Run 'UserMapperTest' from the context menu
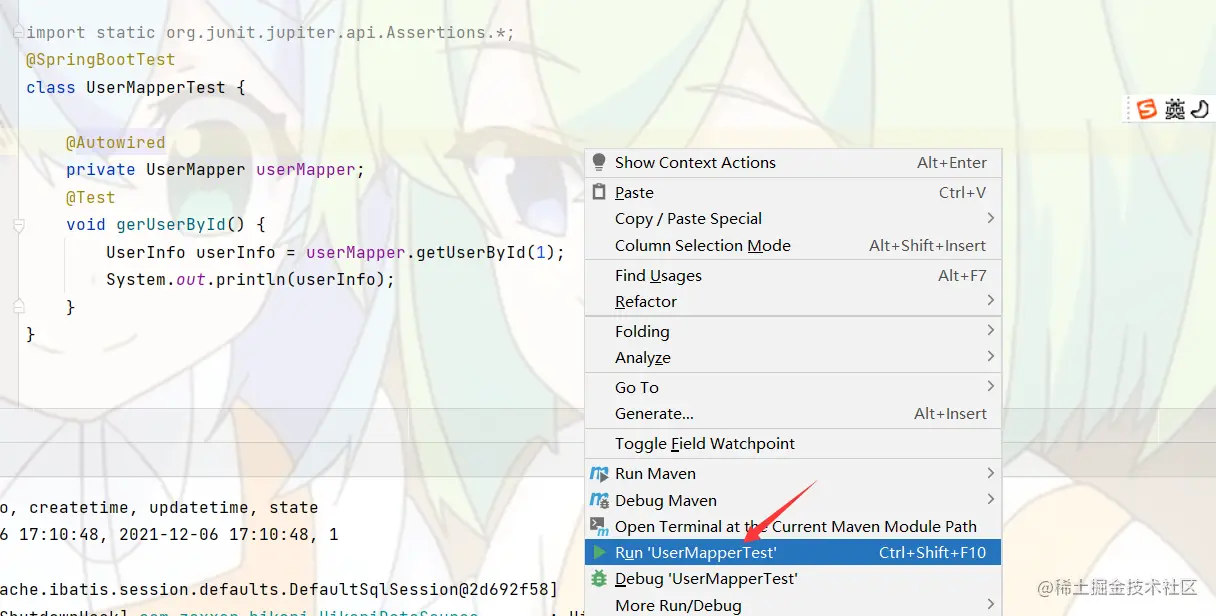 coord(793,552)
